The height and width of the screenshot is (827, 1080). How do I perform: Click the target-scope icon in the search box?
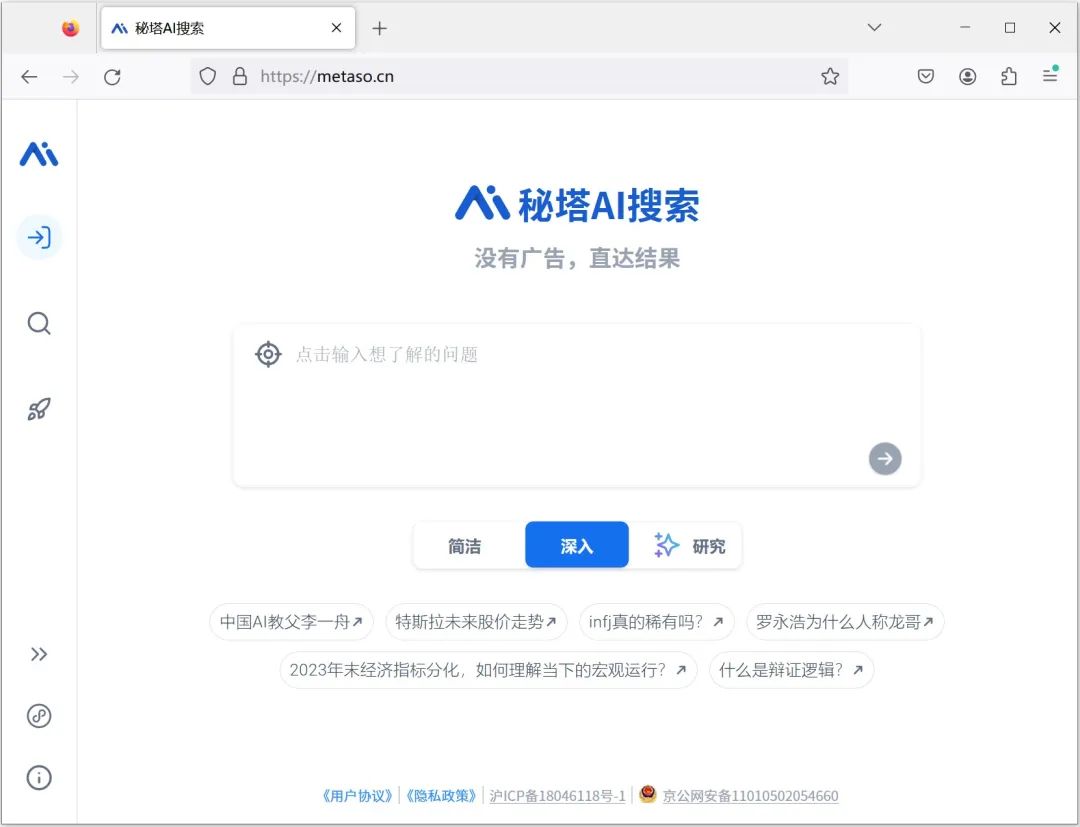point(268,354)
